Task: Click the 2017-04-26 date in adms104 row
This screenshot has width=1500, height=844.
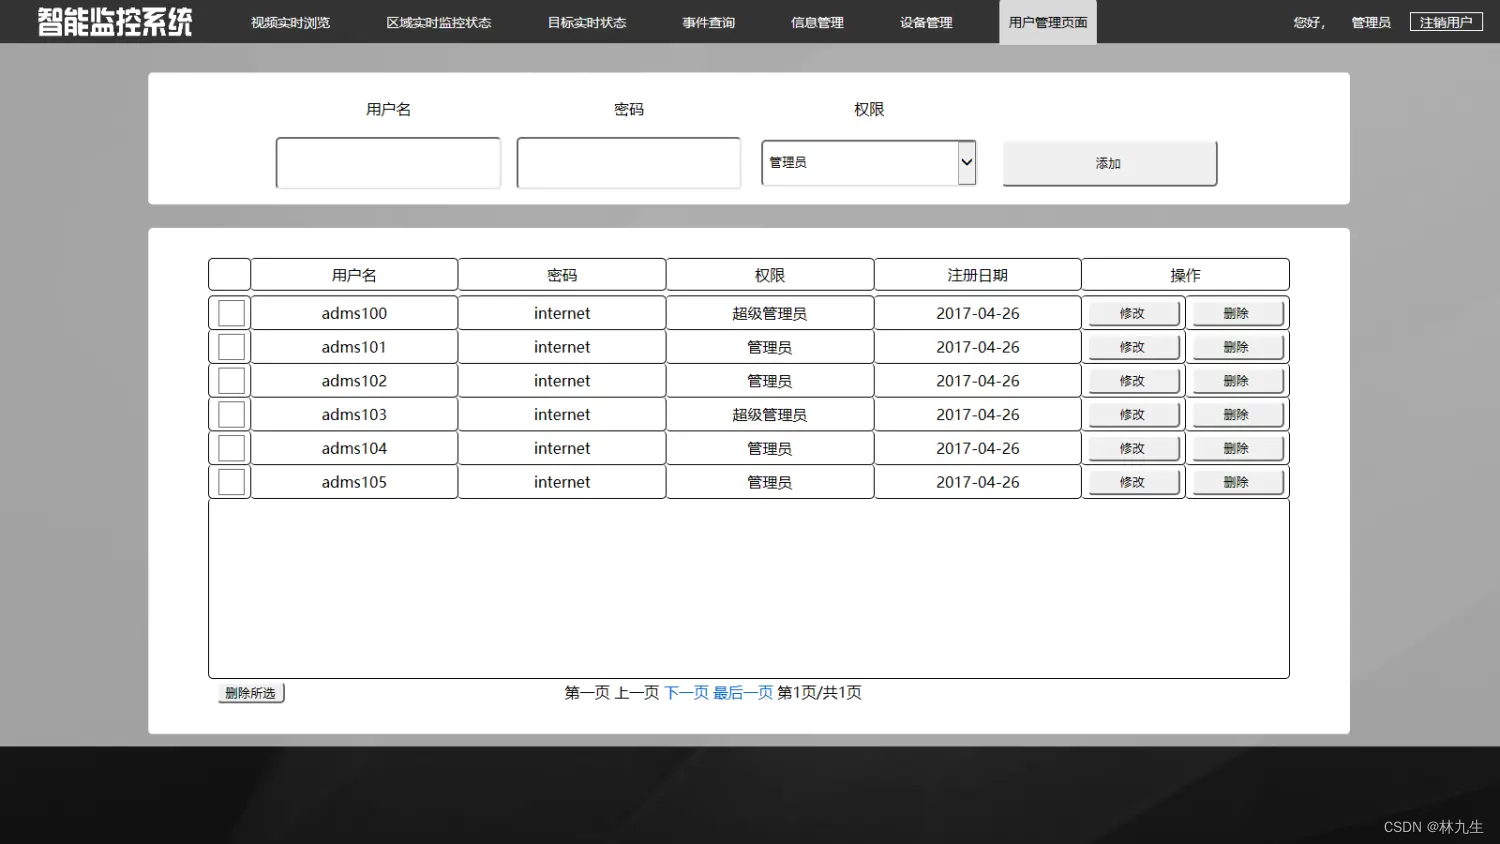Action: [978, 448]
